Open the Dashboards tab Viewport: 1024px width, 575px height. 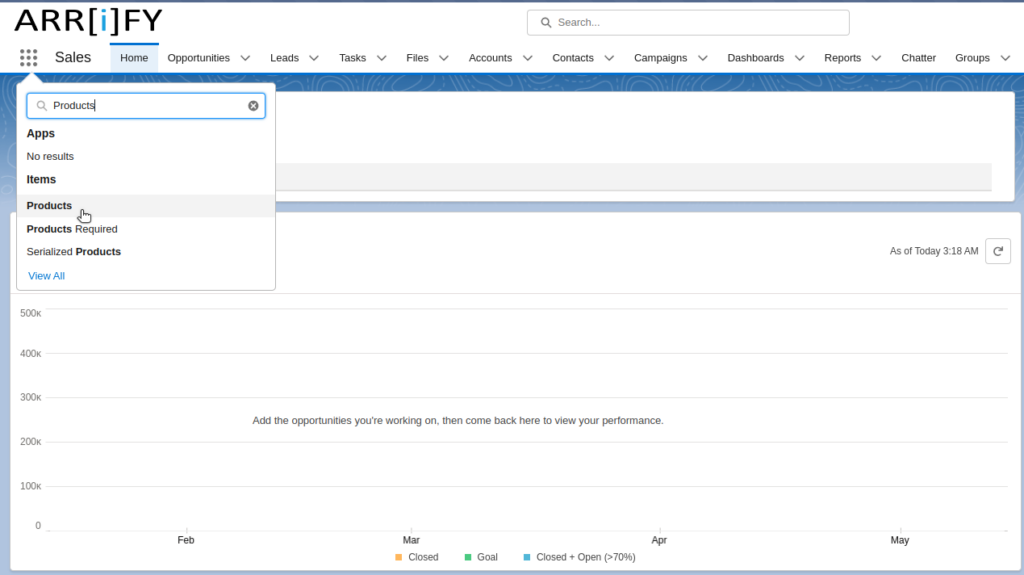click(x=755, y=58)
